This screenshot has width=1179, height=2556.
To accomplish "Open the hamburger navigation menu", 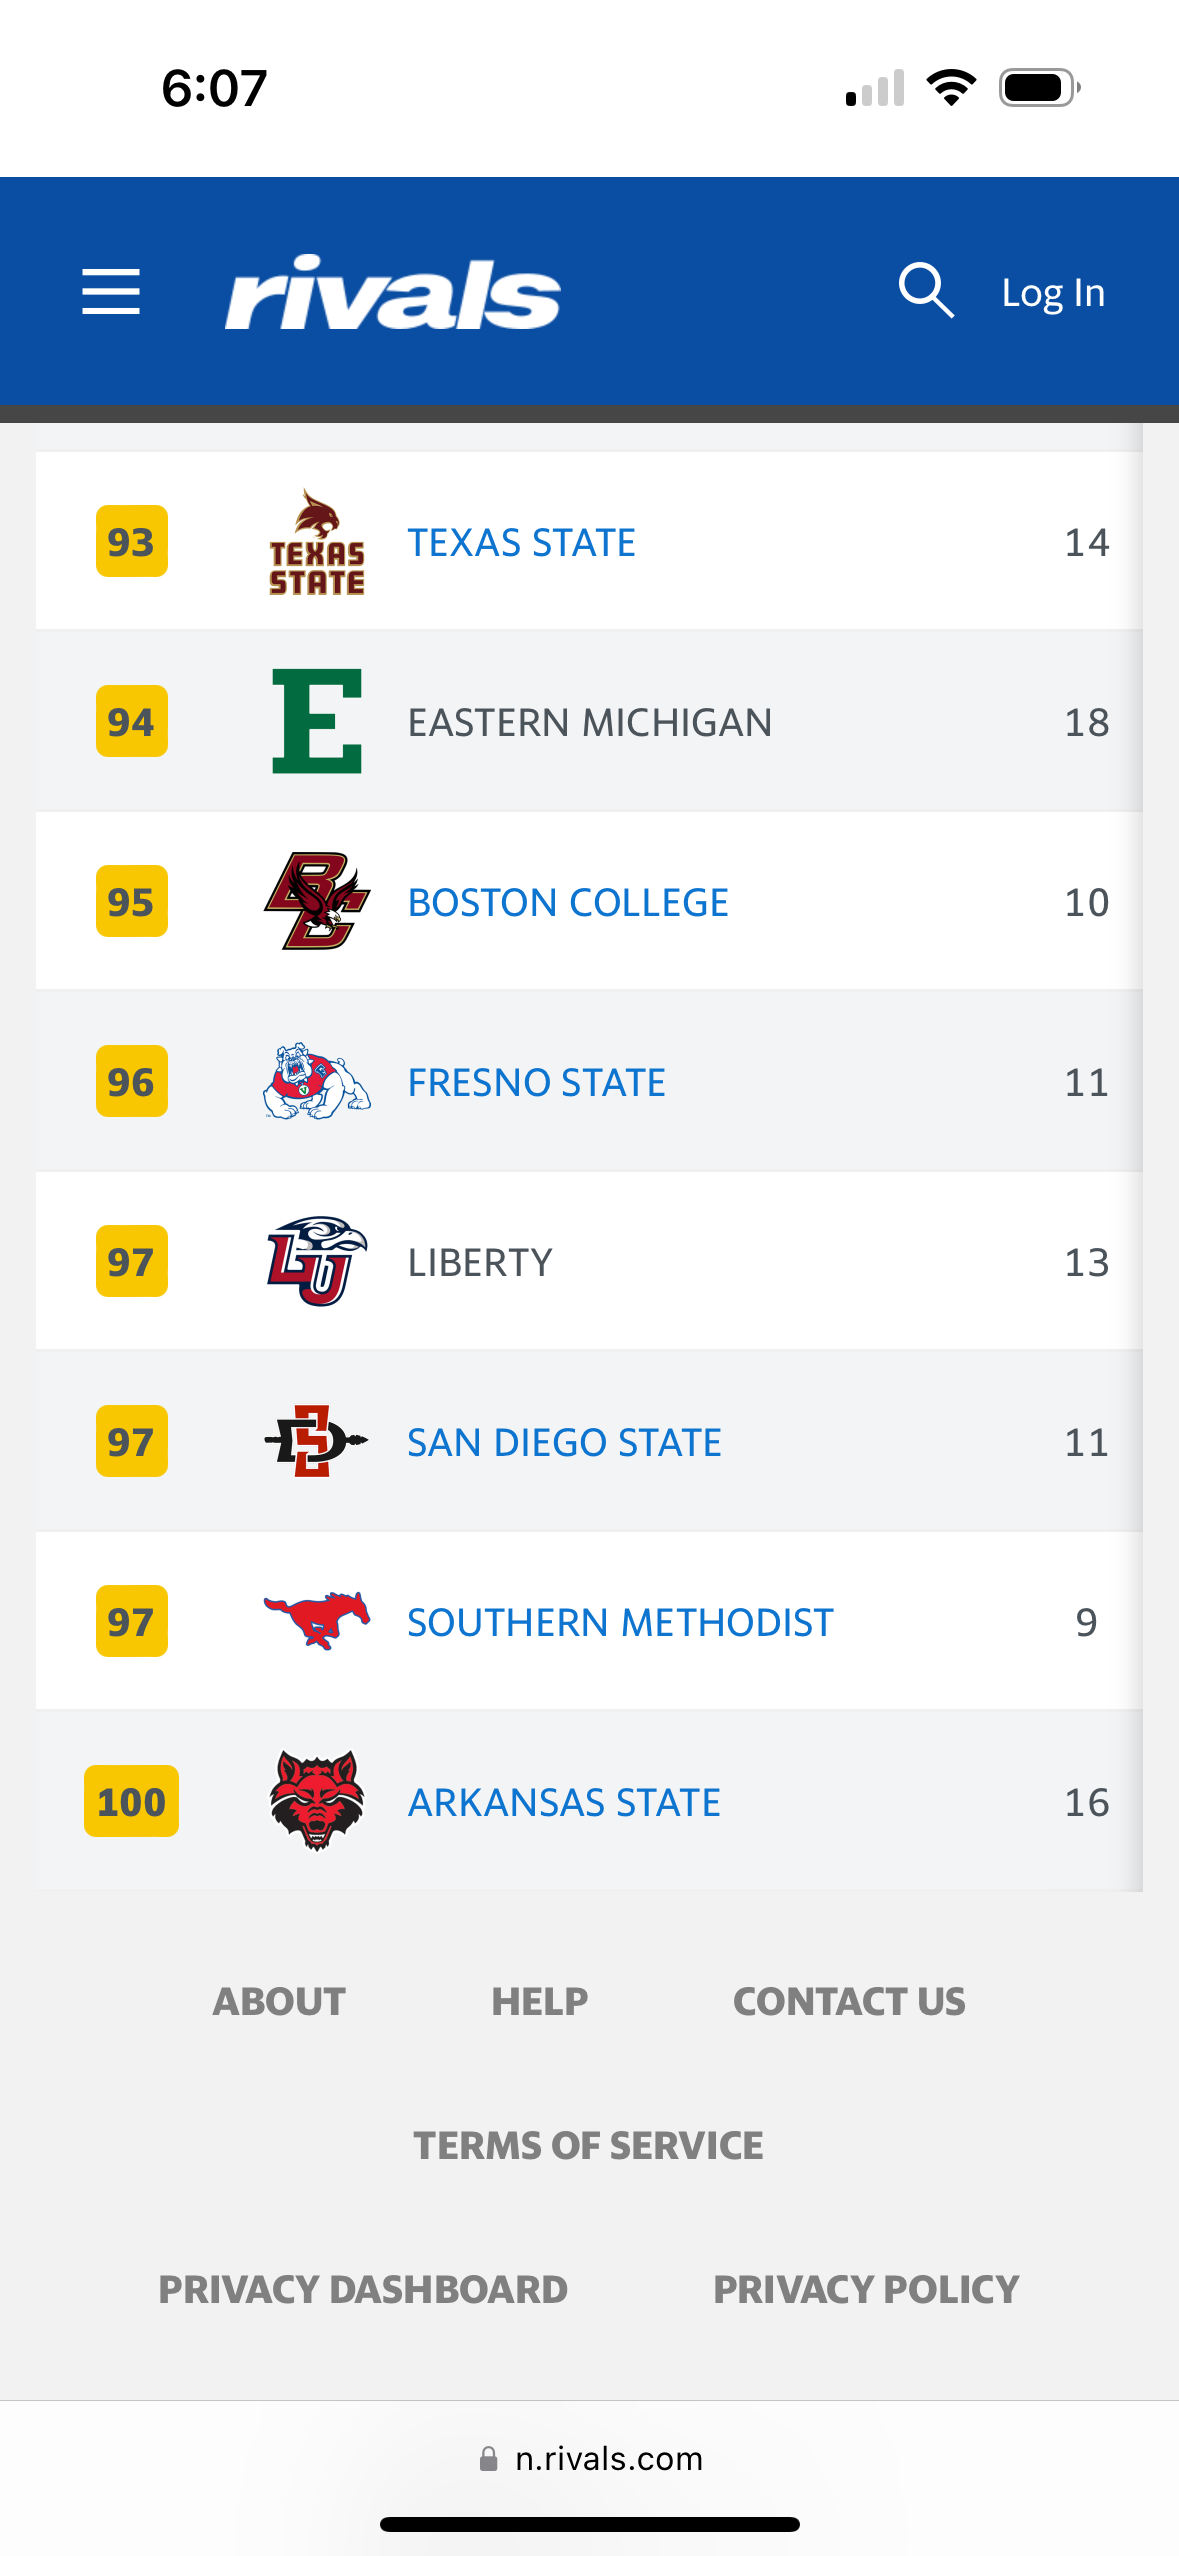I will tap(111, 292).
